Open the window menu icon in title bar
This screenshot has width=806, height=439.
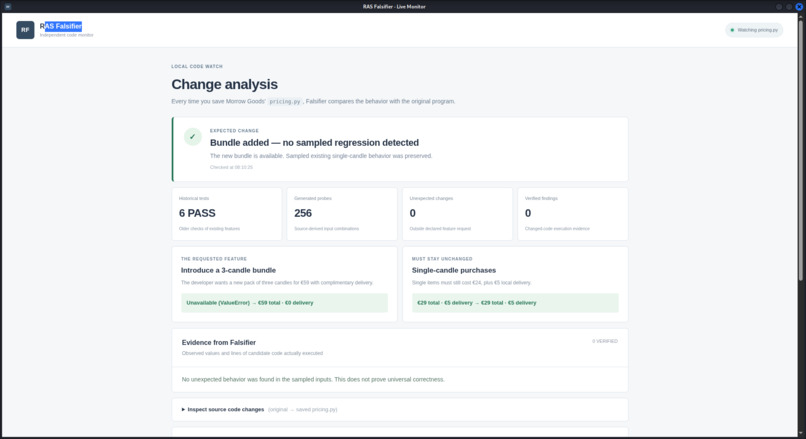[x=8, y=7]
